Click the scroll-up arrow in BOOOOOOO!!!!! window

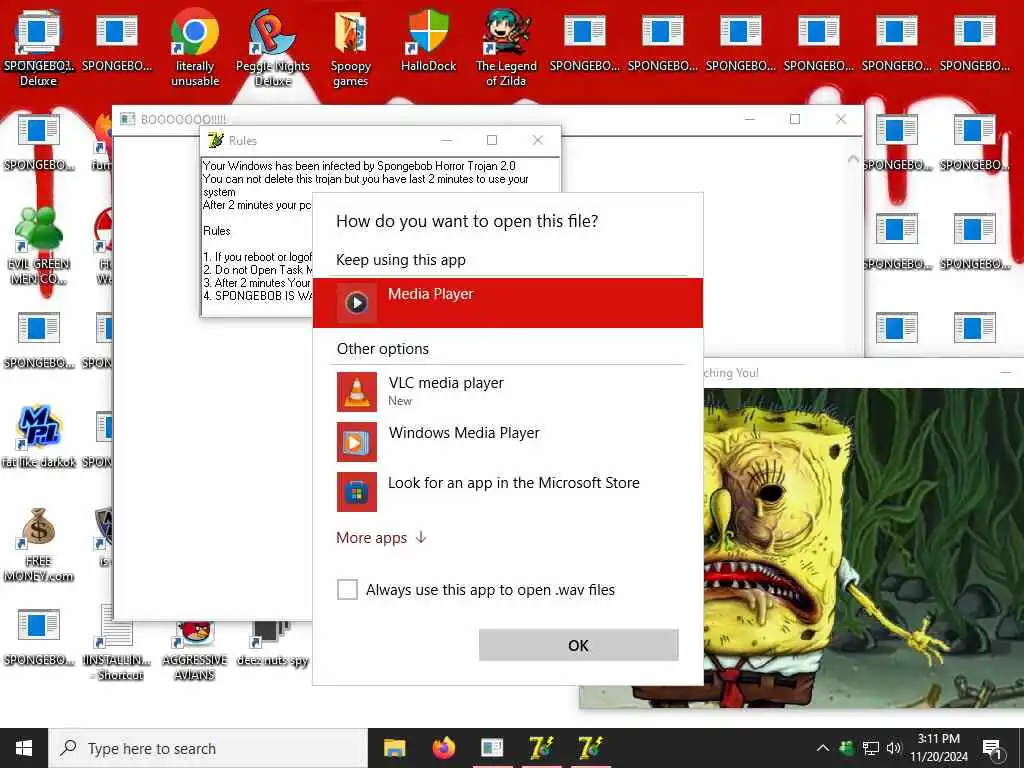pyautogui.click(x=853, y=159)
